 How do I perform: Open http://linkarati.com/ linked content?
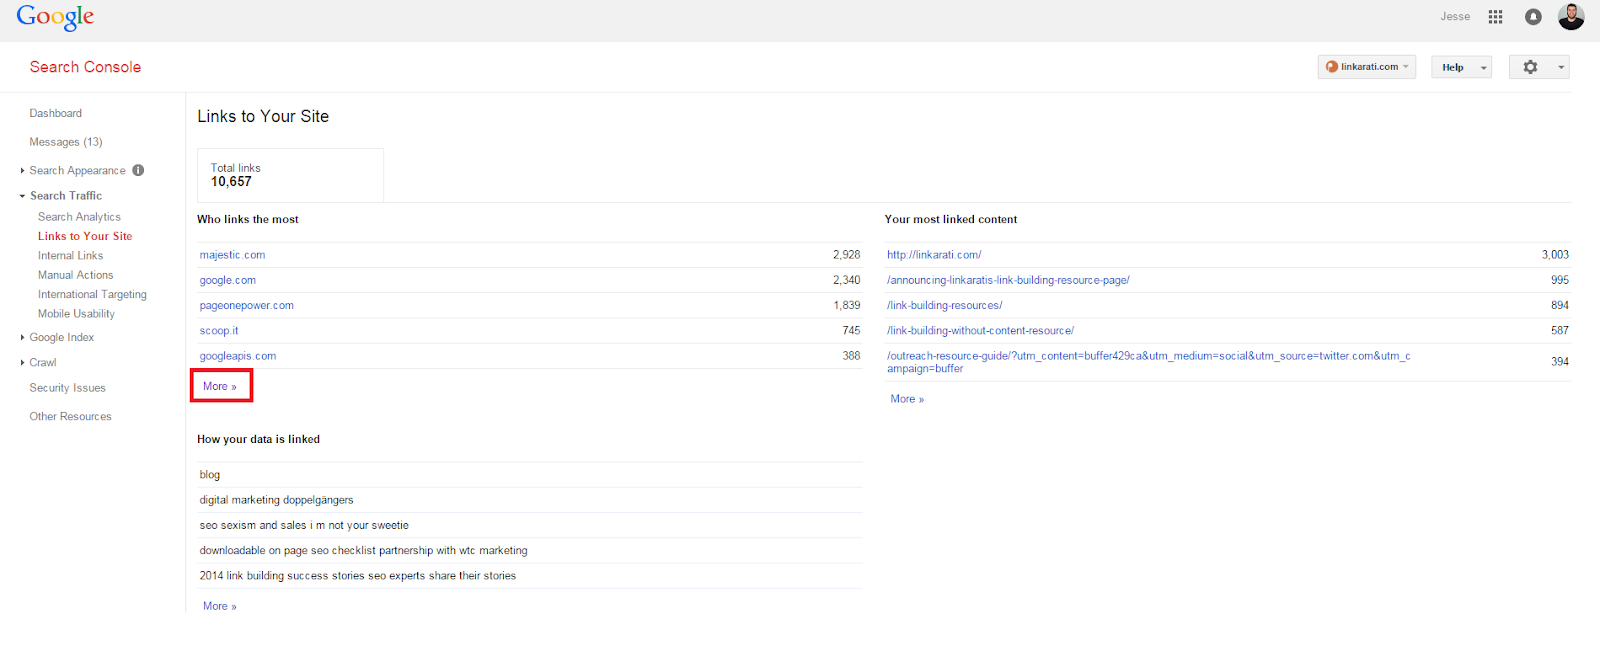pyautogui.click(x=934, y=255)
